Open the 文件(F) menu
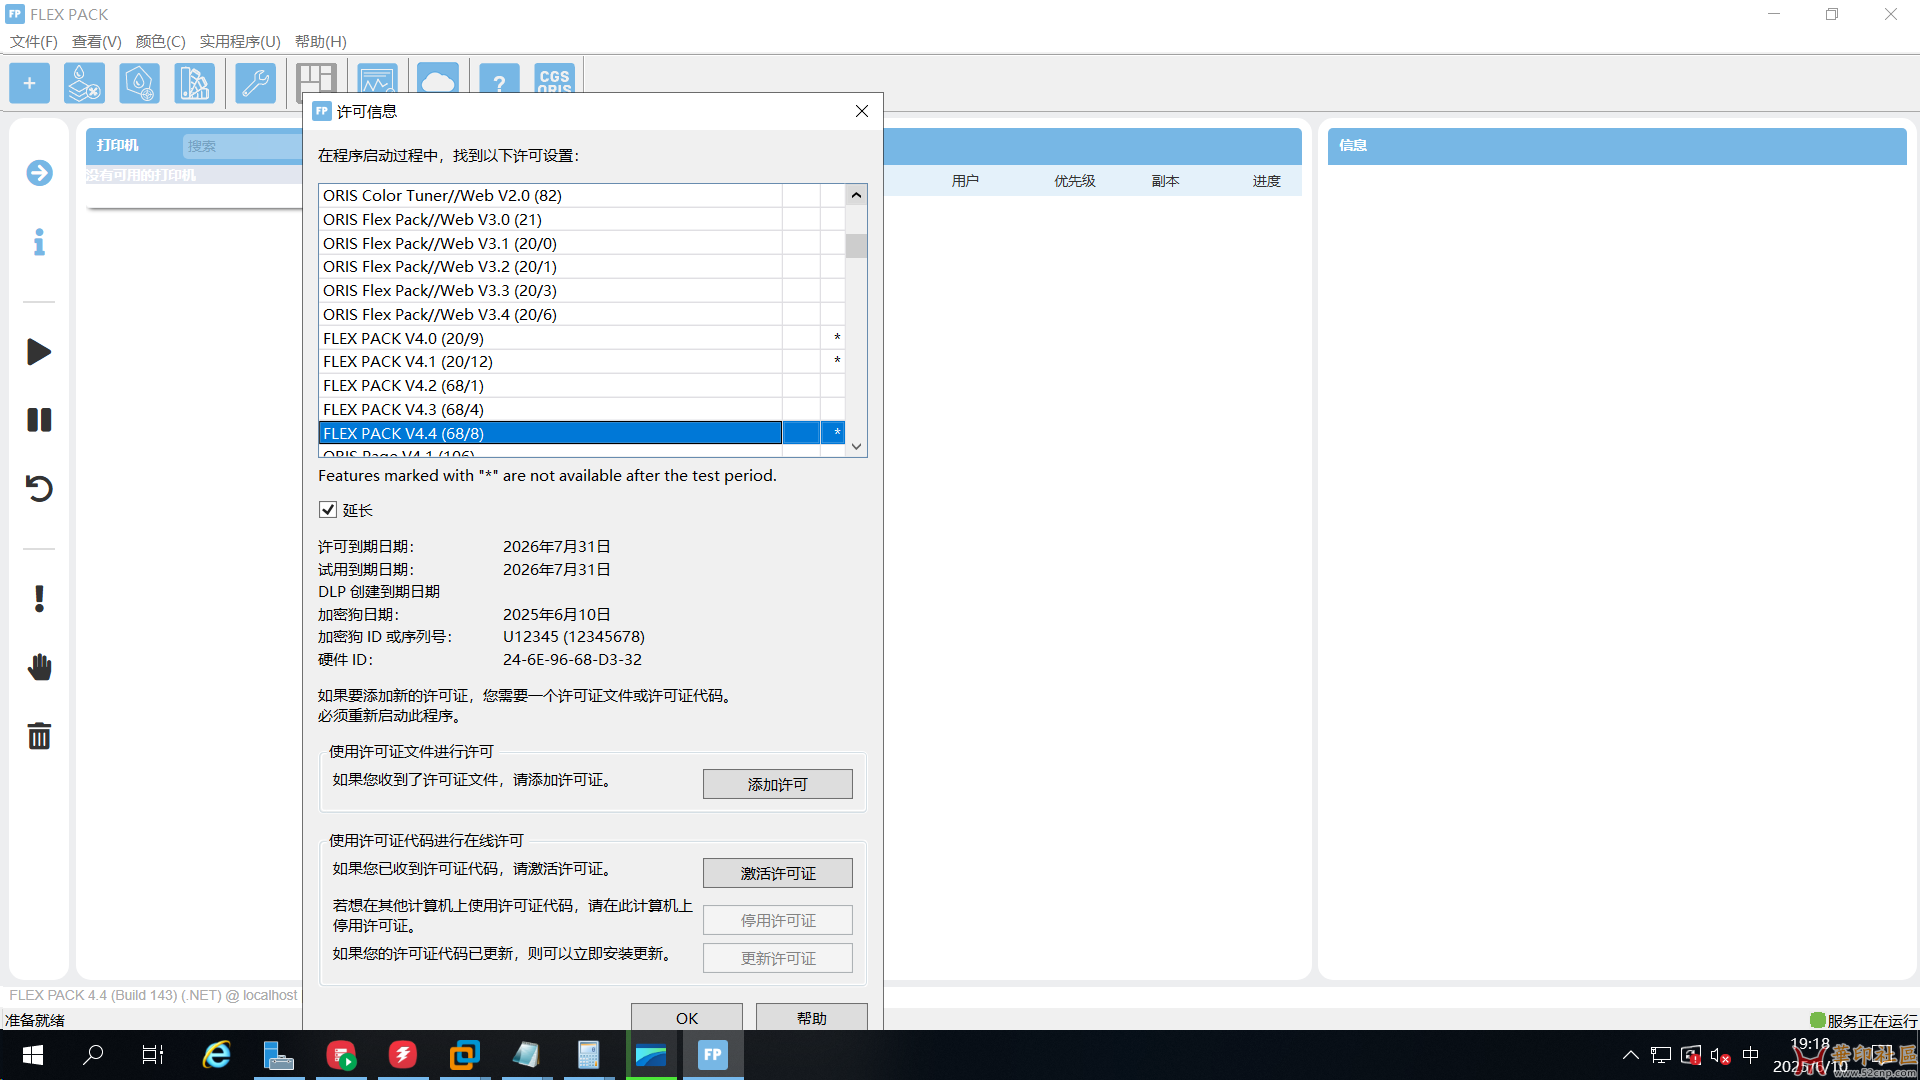The image size is (1920, 1080). click(34, 41)
